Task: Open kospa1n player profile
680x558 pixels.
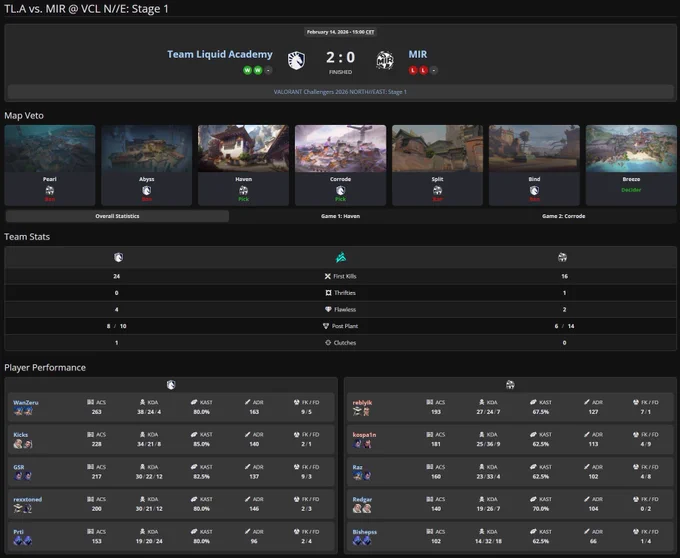Action: coord(364,434)
